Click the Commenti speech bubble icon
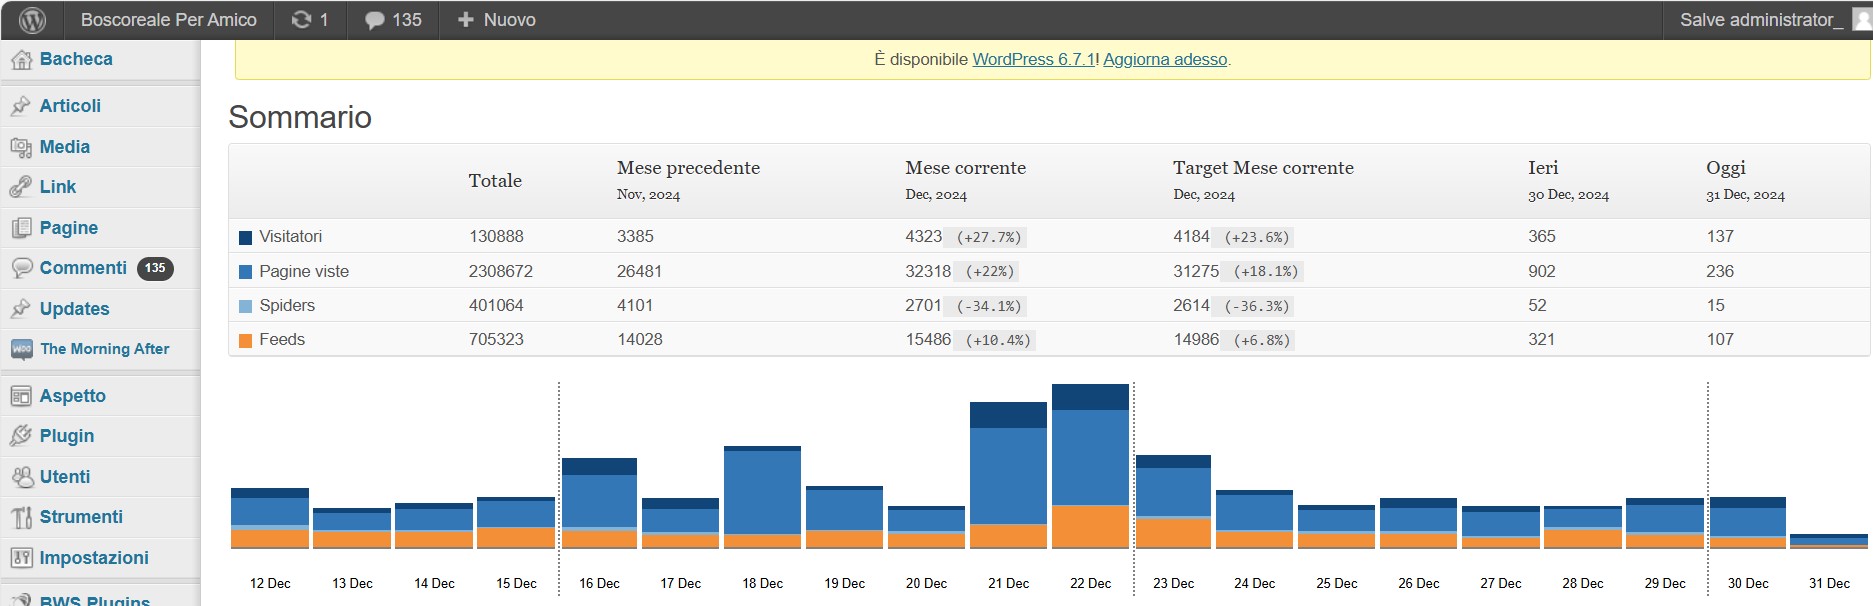This screenshot has width=1873, height=606. pyautogui.click(x=21, y=268)
